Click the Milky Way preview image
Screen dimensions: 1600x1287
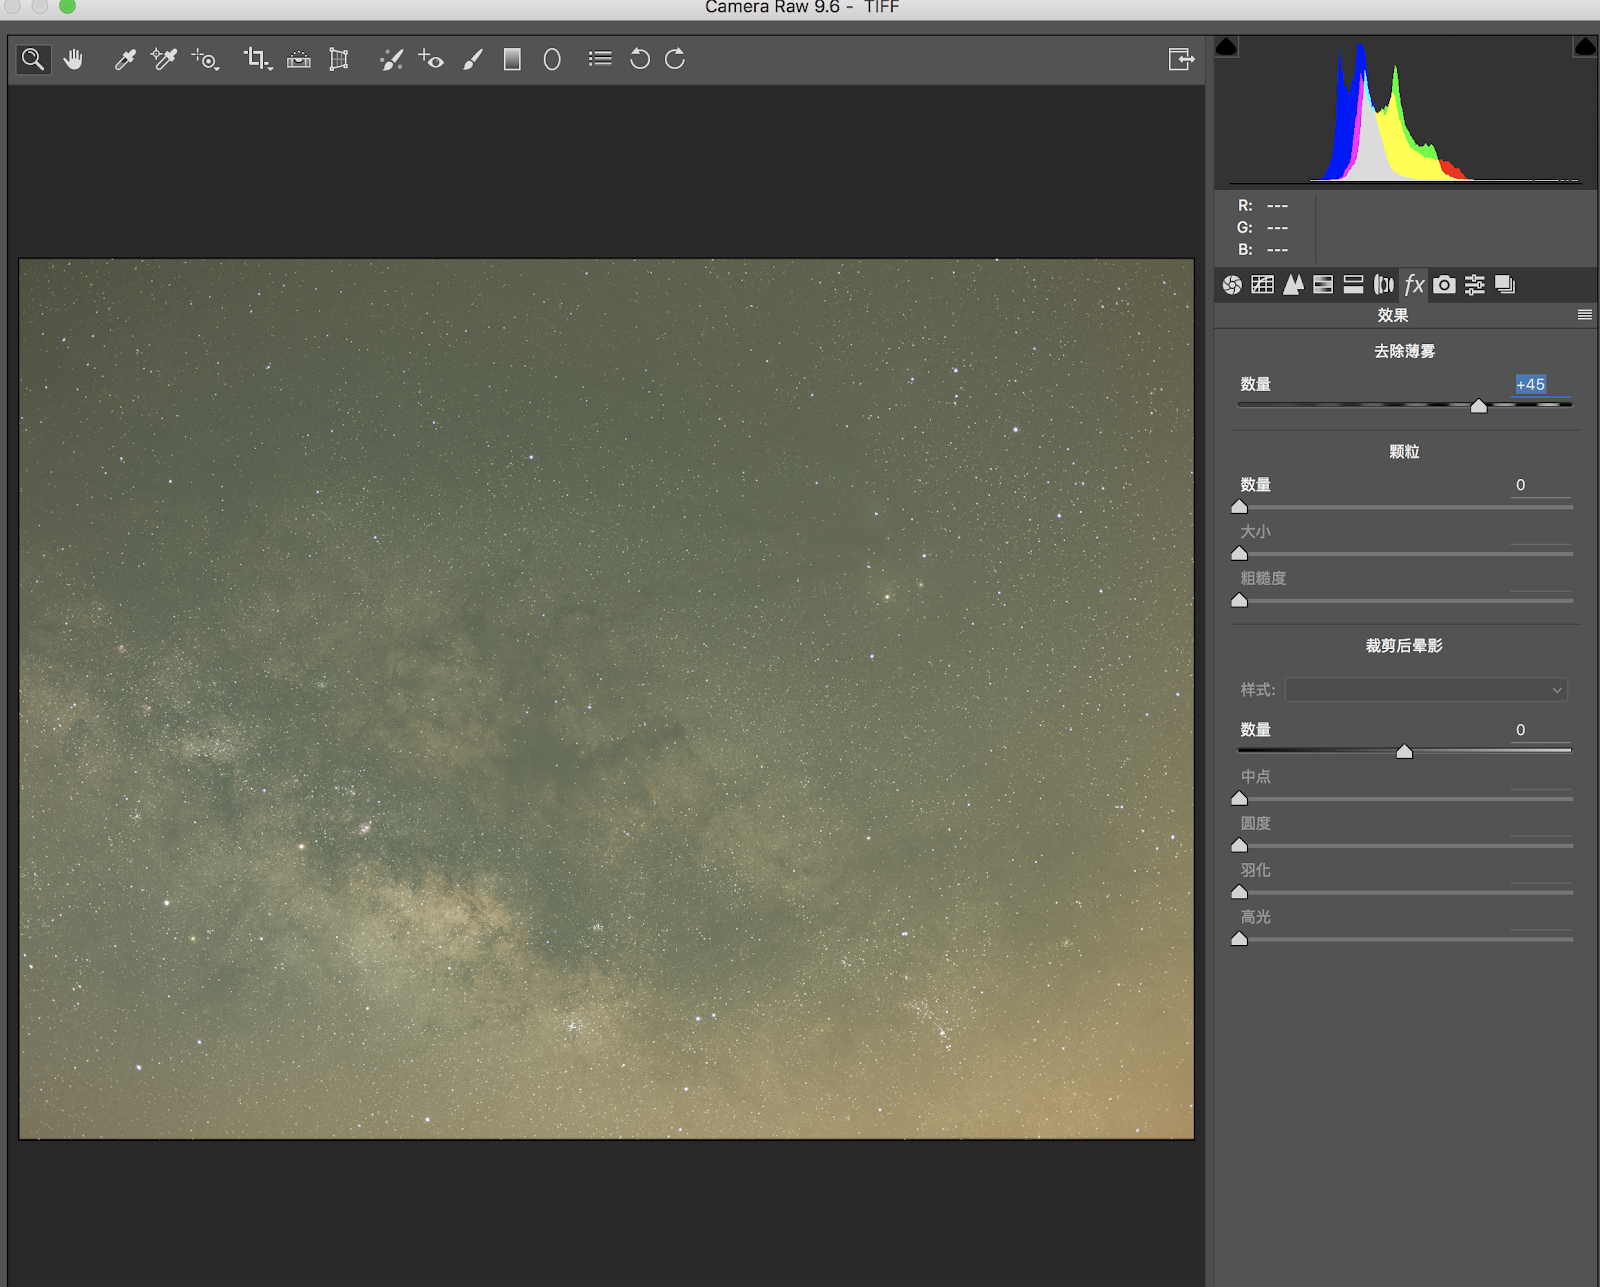(x=607, y=699)
